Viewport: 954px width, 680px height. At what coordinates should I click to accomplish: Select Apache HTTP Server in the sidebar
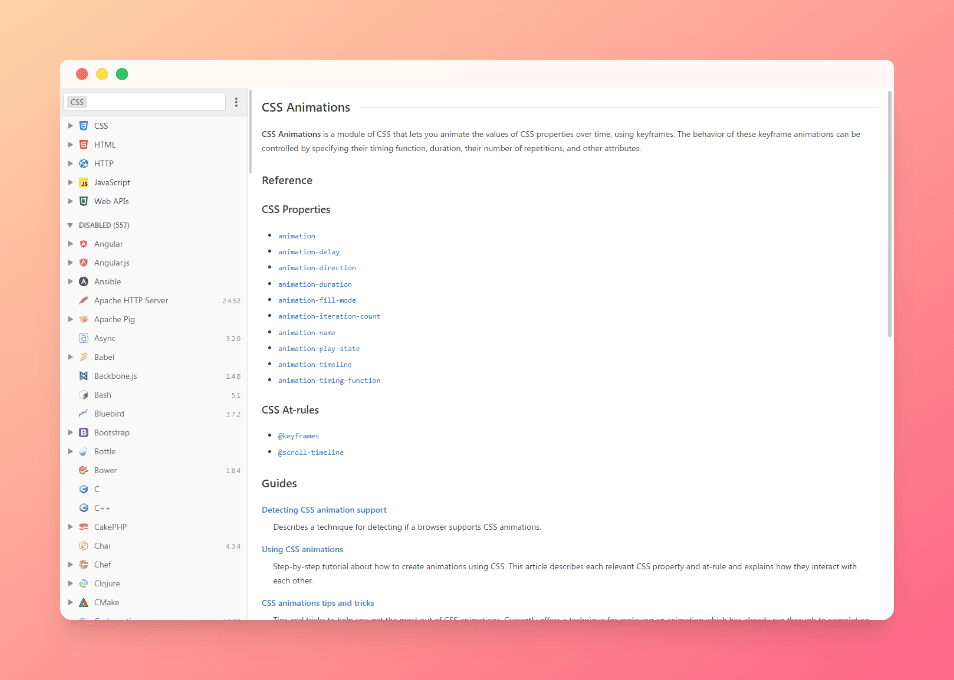coord(131,300)
